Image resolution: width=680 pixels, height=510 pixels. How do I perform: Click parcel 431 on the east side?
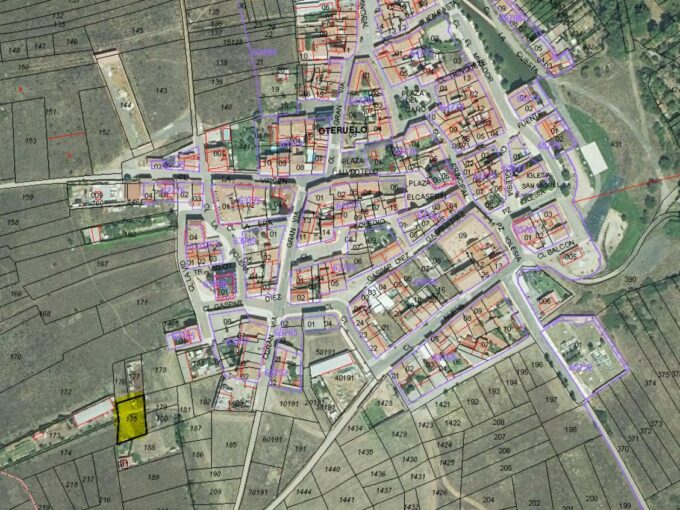click(616, 146)
